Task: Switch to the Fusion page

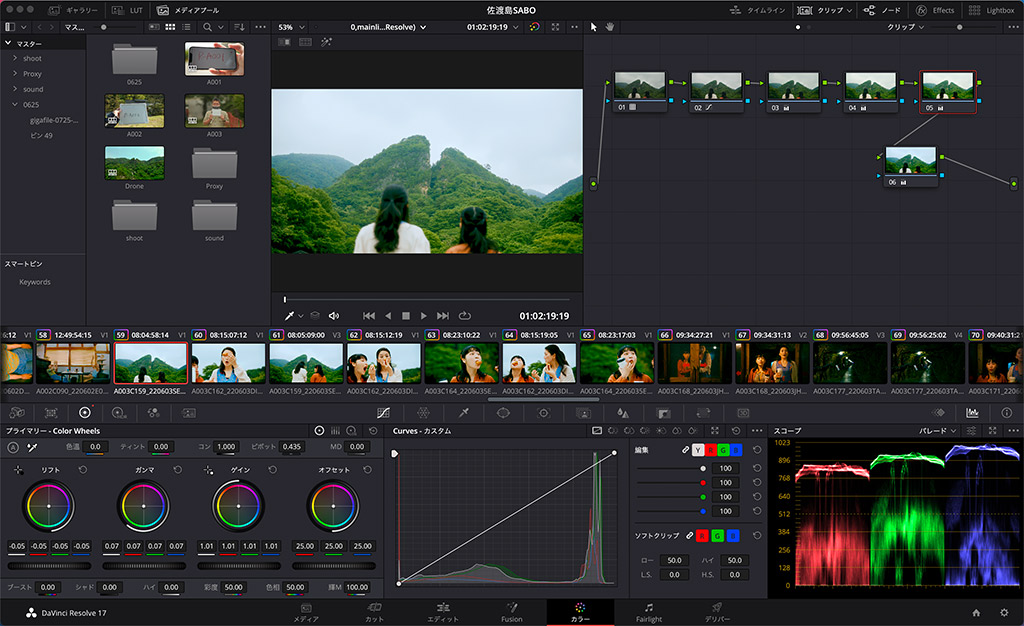Action: click(x=512, y=612)
